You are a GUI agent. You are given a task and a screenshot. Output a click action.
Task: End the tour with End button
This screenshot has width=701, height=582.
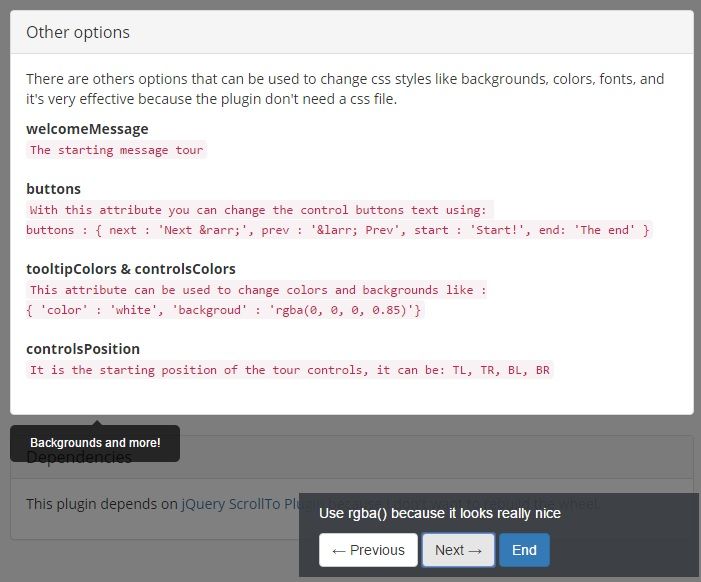[x=524, y=550]
